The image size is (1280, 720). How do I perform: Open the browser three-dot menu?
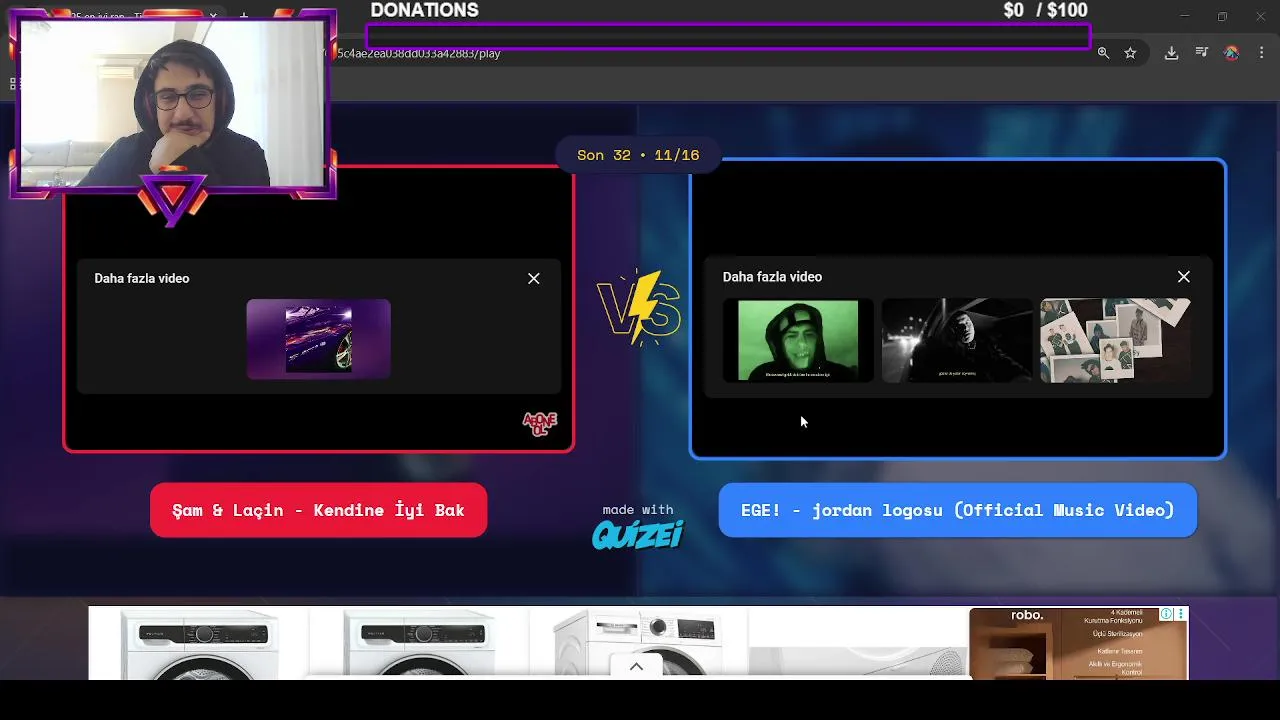coord(1261,53)
